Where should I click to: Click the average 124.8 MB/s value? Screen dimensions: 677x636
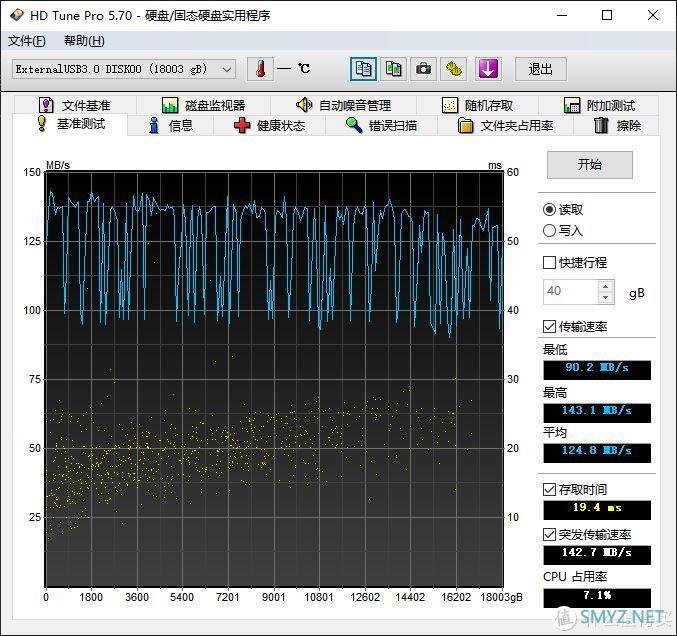point(597,452)
